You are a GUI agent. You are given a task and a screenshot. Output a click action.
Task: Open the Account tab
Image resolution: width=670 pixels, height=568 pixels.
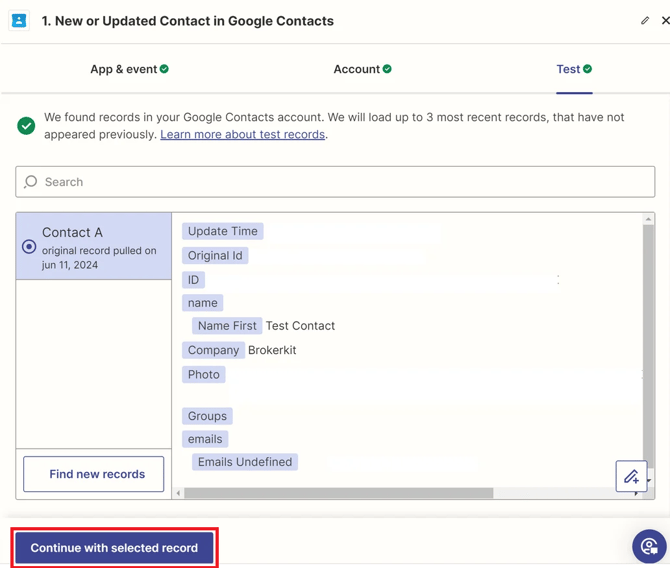pos(362,69)
